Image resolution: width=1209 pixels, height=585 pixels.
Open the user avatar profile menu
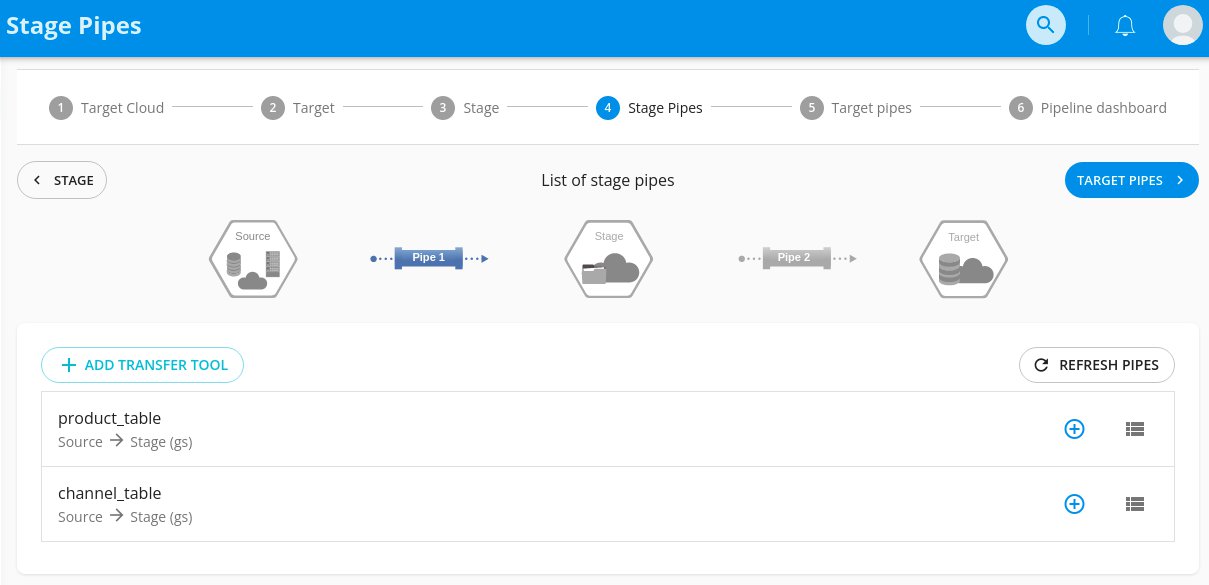(x=1183, y=25)
